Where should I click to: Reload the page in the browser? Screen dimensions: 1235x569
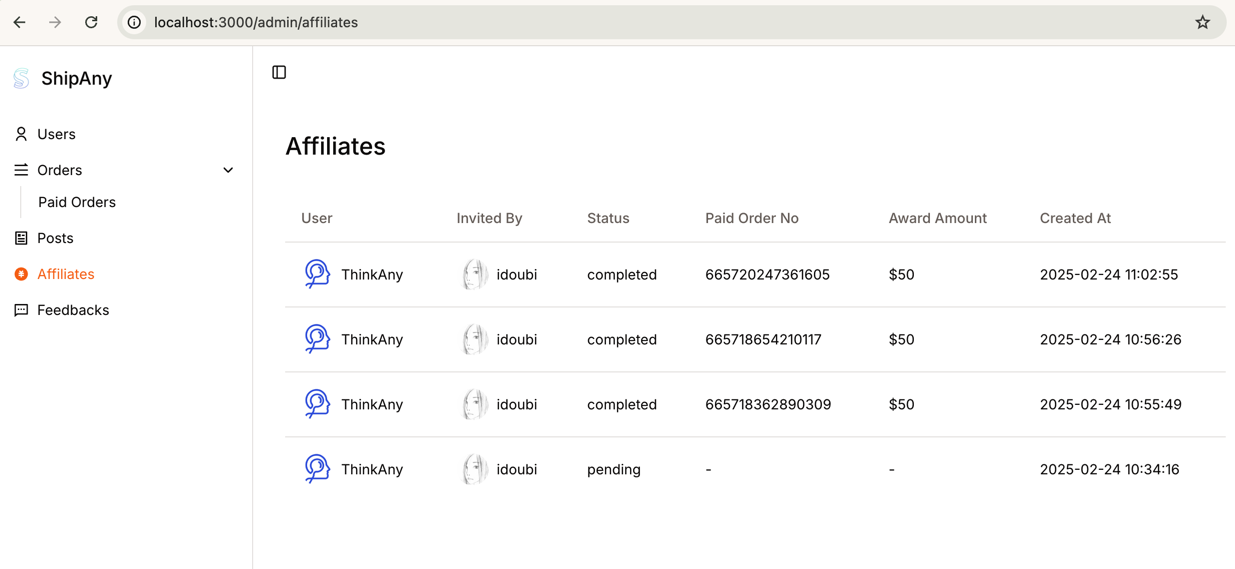point(91,22)
